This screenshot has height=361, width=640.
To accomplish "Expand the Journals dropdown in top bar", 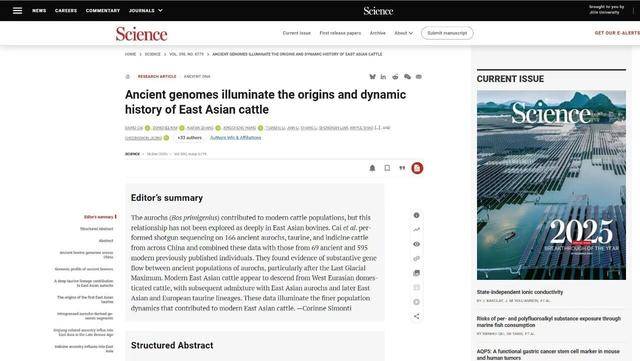I will (145, 11).
